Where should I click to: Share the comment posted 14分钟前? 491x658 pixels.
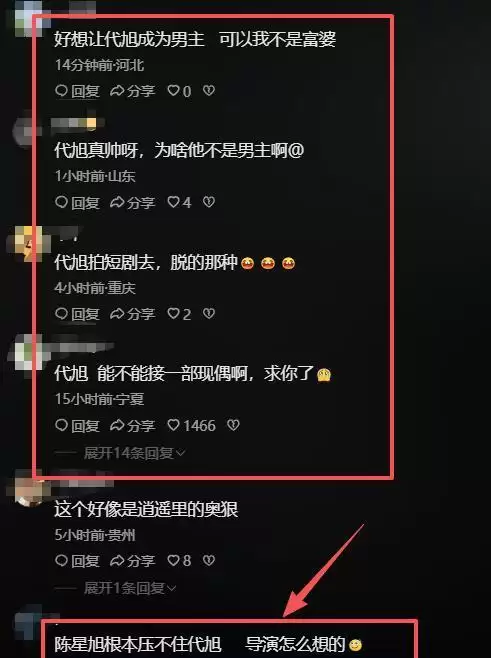click(x=133, y=91)
